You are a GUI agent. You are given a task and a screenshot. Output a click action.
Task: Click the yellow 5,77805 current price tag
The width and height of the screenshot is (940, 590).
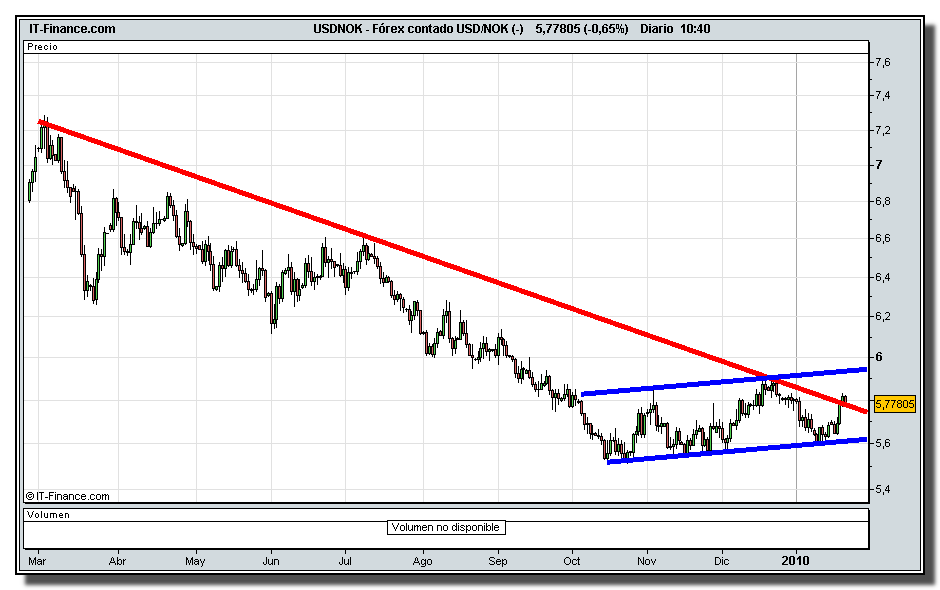(x=895, y=404)
